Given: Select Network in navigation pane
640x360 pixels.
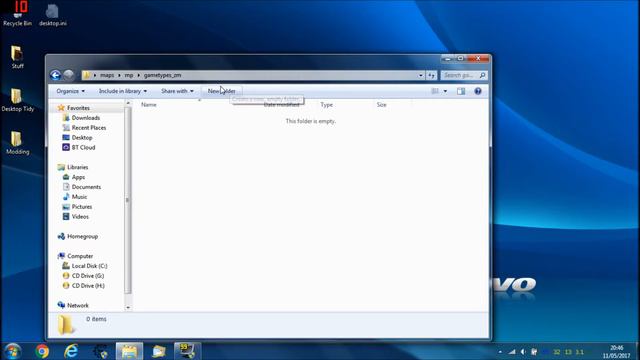Looking at the screenshot, I should 78,305.
